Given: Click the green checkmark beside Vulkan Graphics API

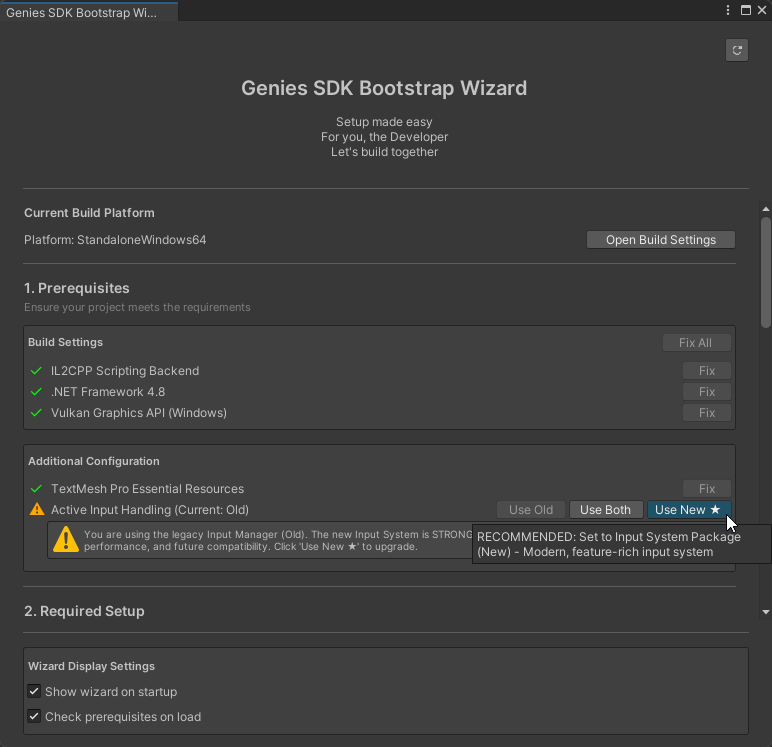Looking at the screenshot, I should pyautogui.click(x=37, y=413).
